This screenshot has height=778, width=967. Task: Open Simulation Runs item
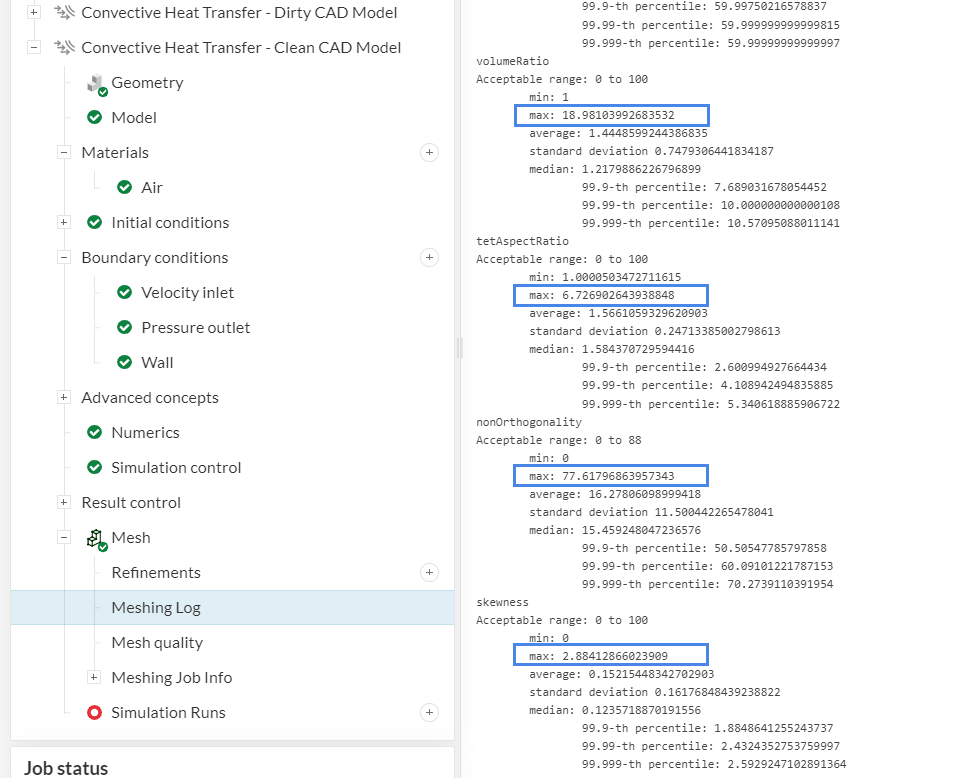pos(168,713)
